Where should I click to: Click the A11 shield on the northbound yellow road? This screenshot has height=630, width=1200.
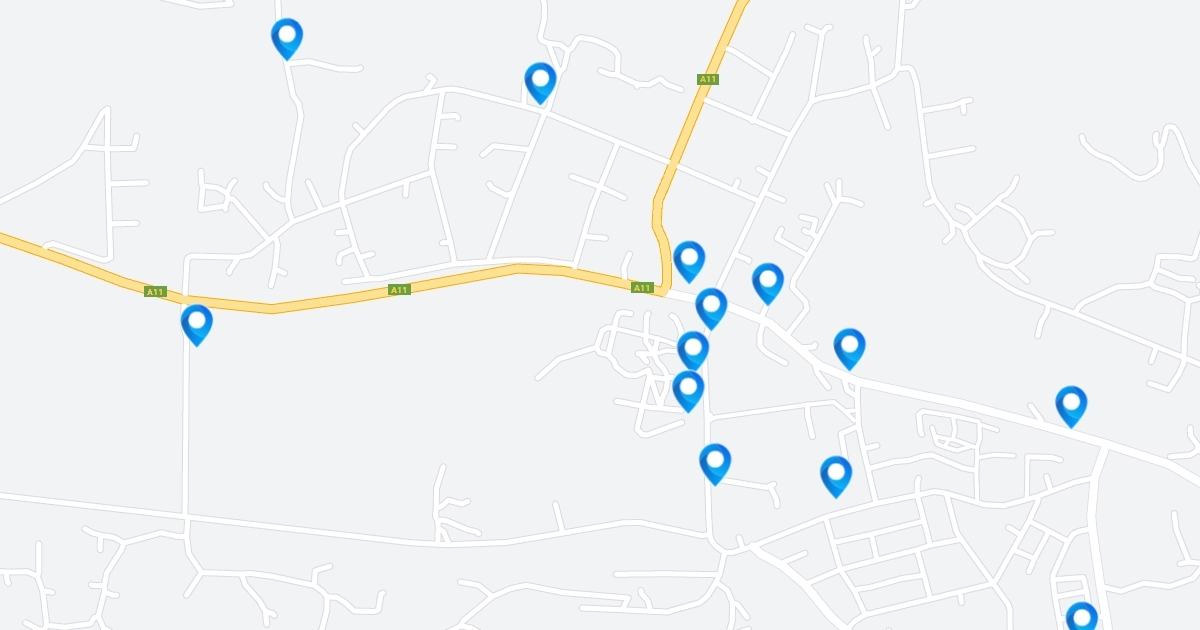point(708,79)
